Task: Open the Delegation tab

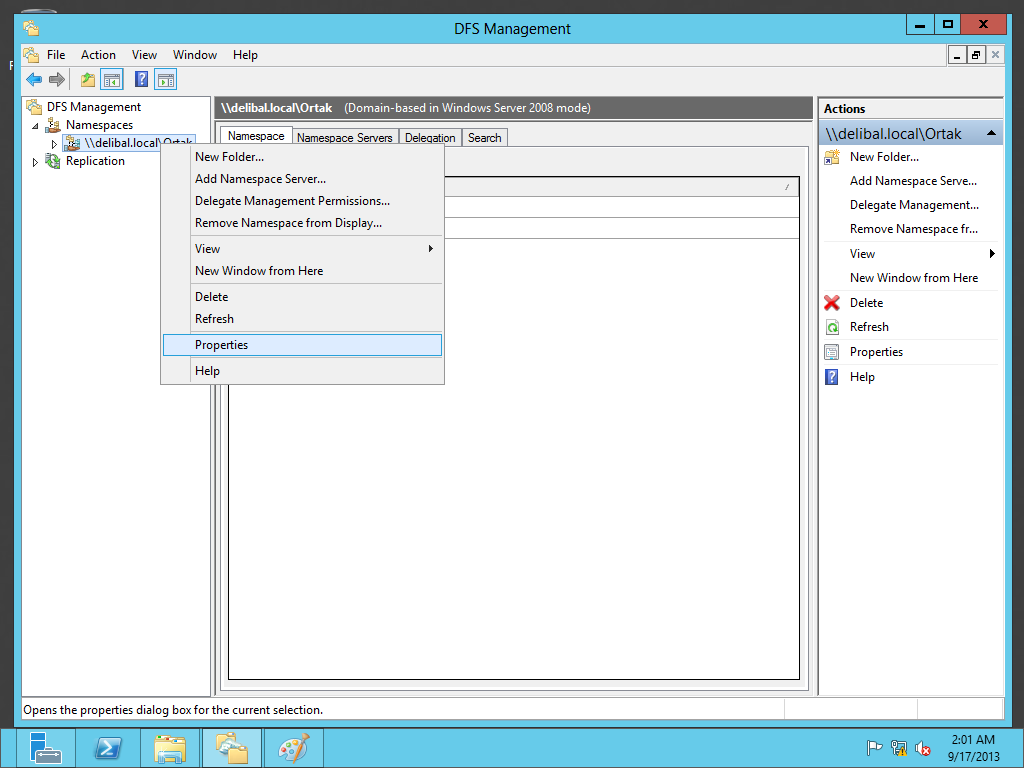Action: 430,138
